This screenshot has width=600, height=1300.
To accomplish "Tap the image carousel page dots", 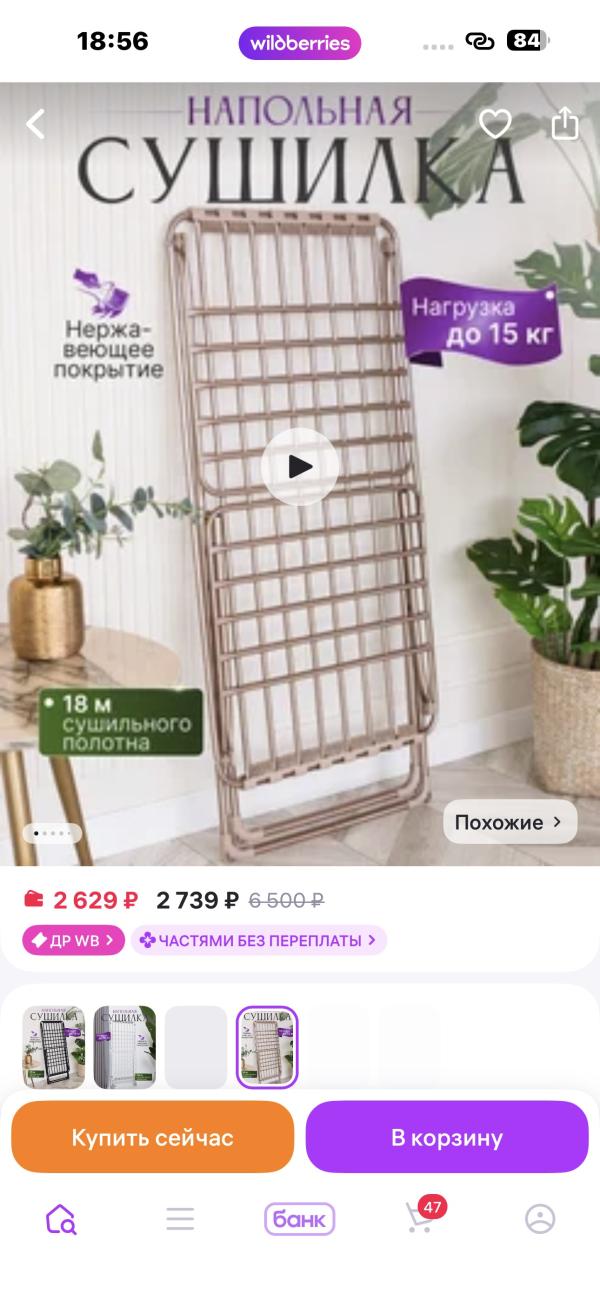I will [x=52, y=832].
